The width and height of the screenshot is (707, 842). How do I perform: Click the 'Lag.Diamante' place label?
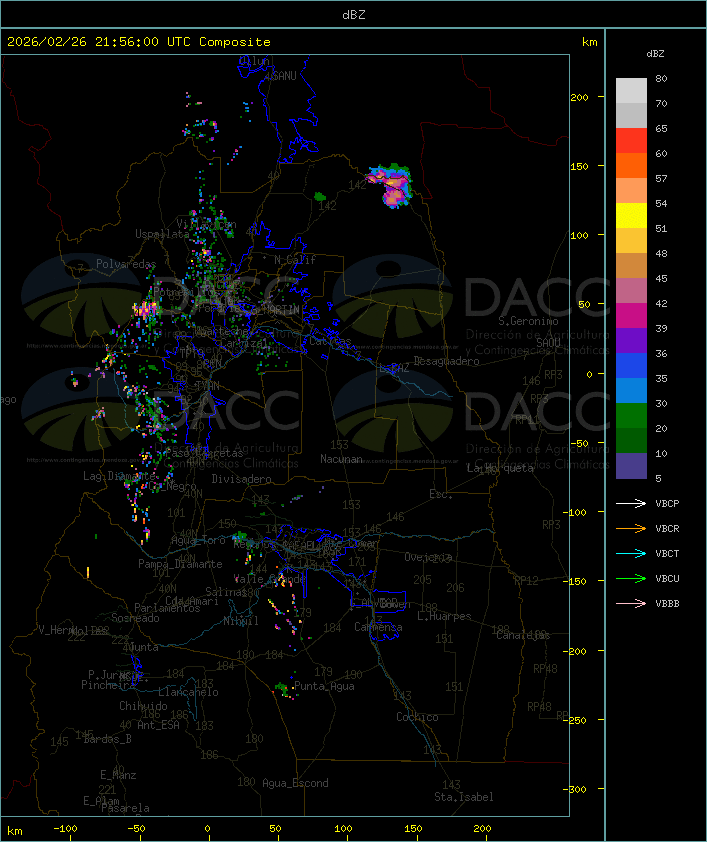pos(119,476)
